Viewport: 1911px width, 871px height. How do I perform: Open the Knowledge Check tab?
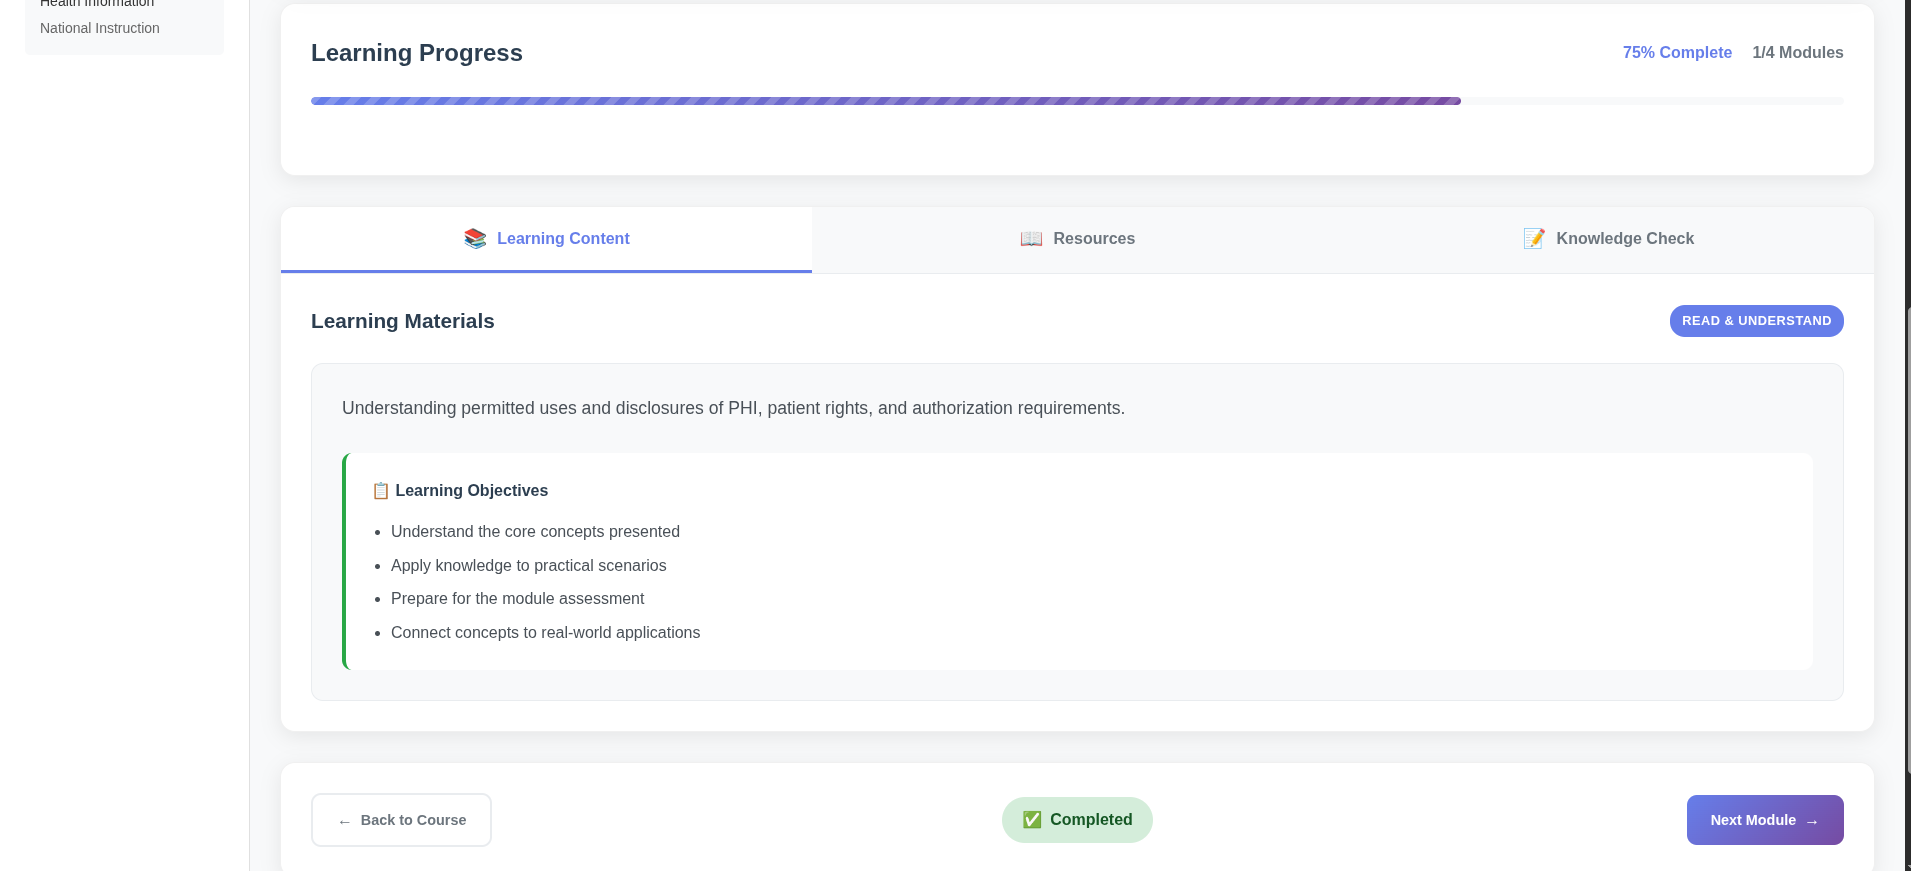pos(1624,239)
